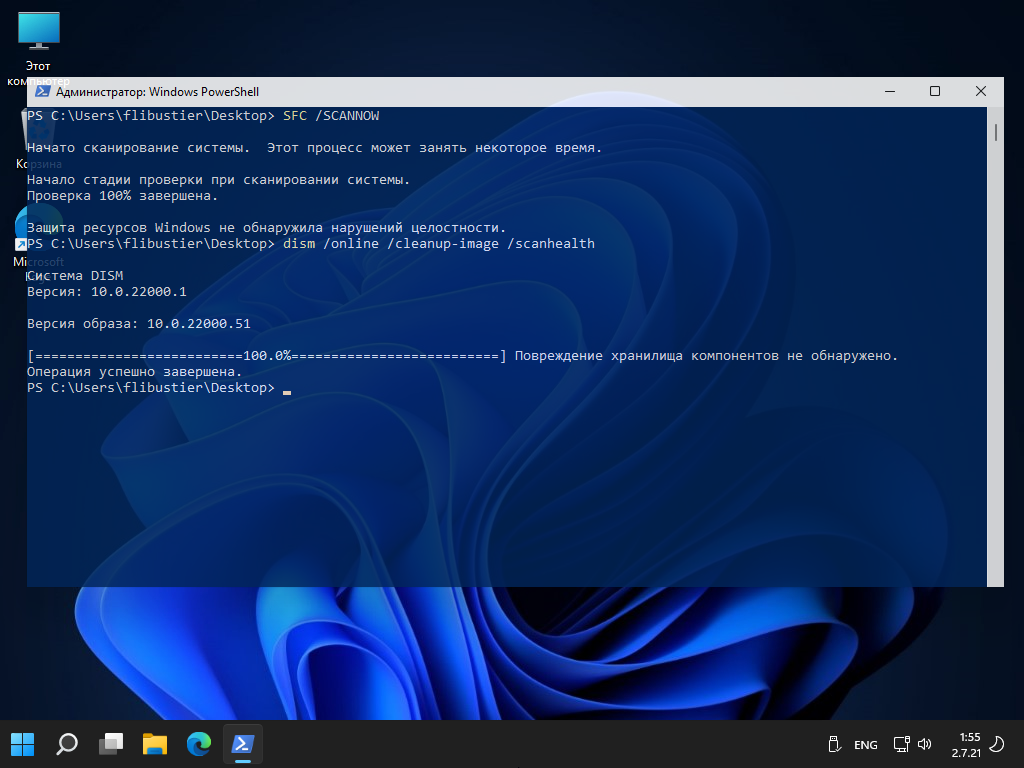Open PowerShell window system menu icon
The width and height of the screenshot is (1024, 768).
(43, 92)
